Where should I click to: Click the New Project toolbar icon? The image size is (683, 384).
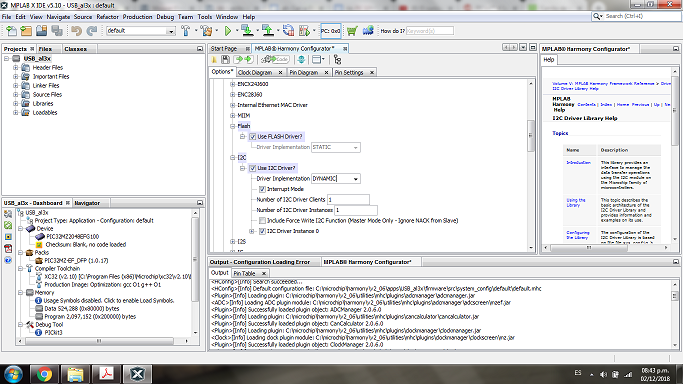click(26, 30)
